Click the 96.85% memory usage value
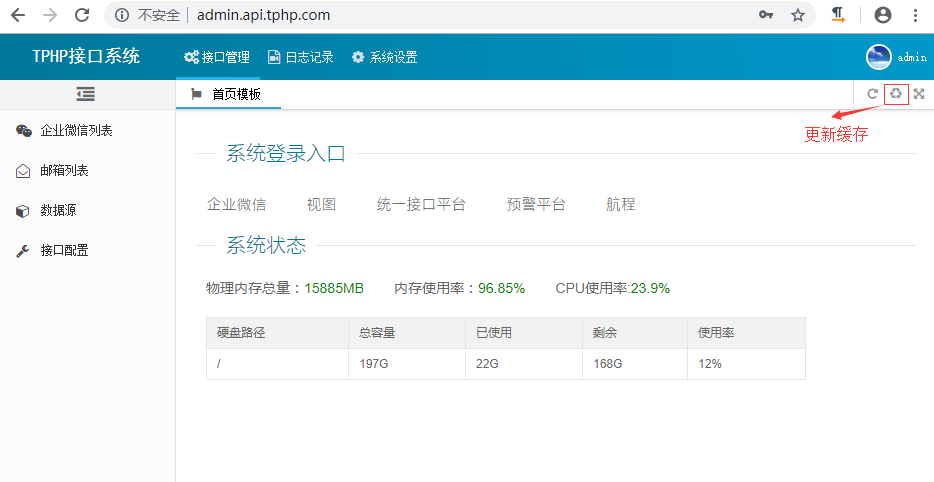This screenshot has width=934, height=482. coord(502,288)
